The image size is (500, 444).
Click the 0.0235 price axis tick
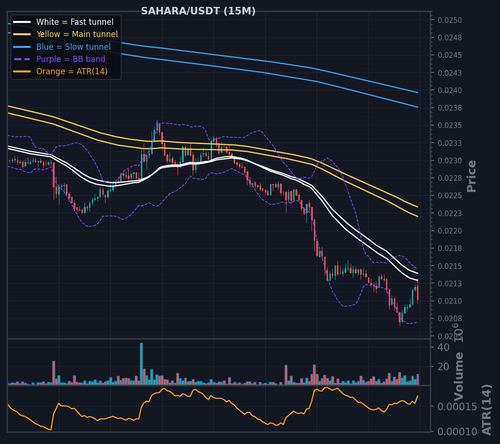(x=450, y=126)
